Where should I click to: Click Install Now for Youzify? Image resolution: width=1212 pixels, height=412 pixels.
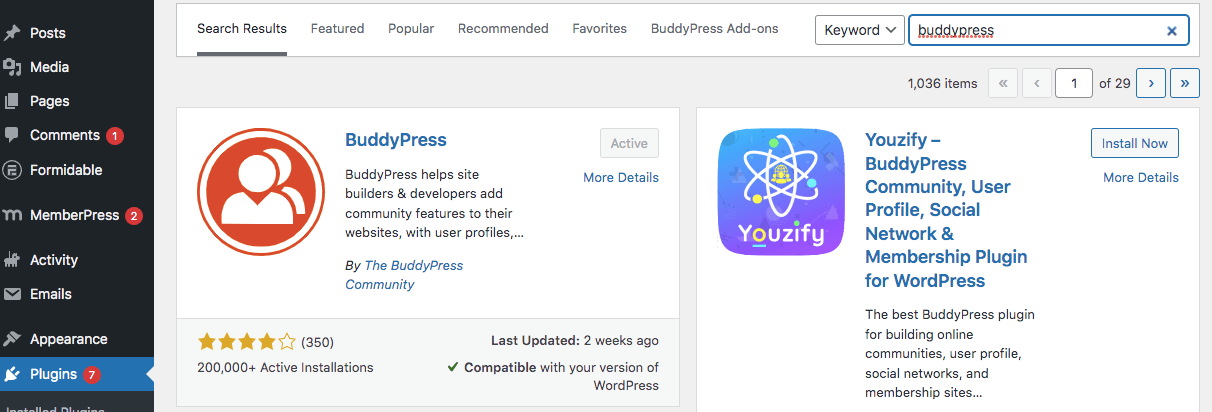pyautogui.click(x=1135, y=143)
